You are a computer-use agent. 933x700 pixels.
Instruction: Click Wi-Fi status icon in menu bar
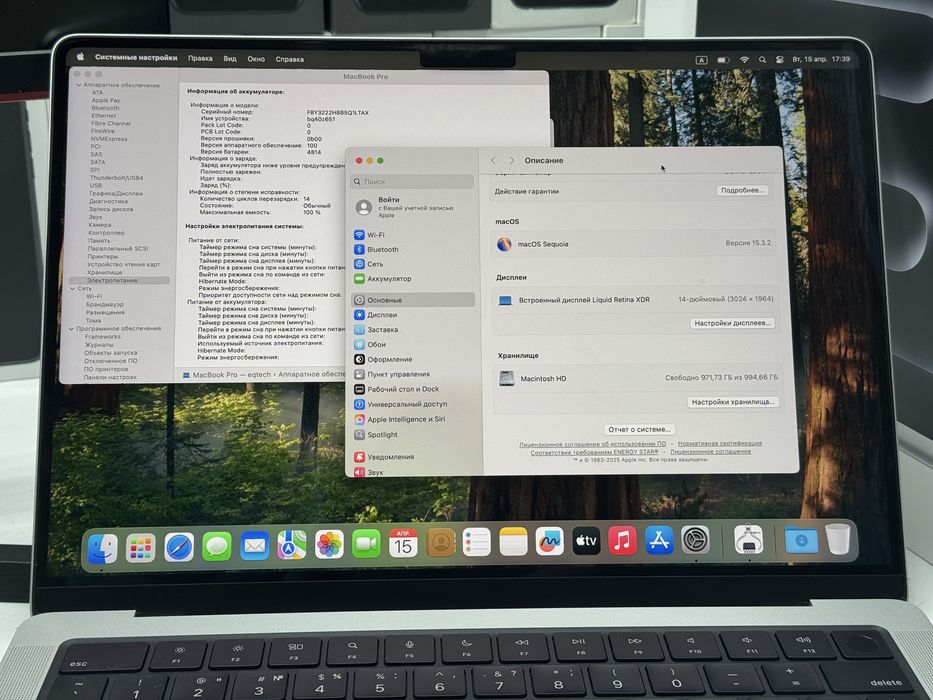(744, 60)
